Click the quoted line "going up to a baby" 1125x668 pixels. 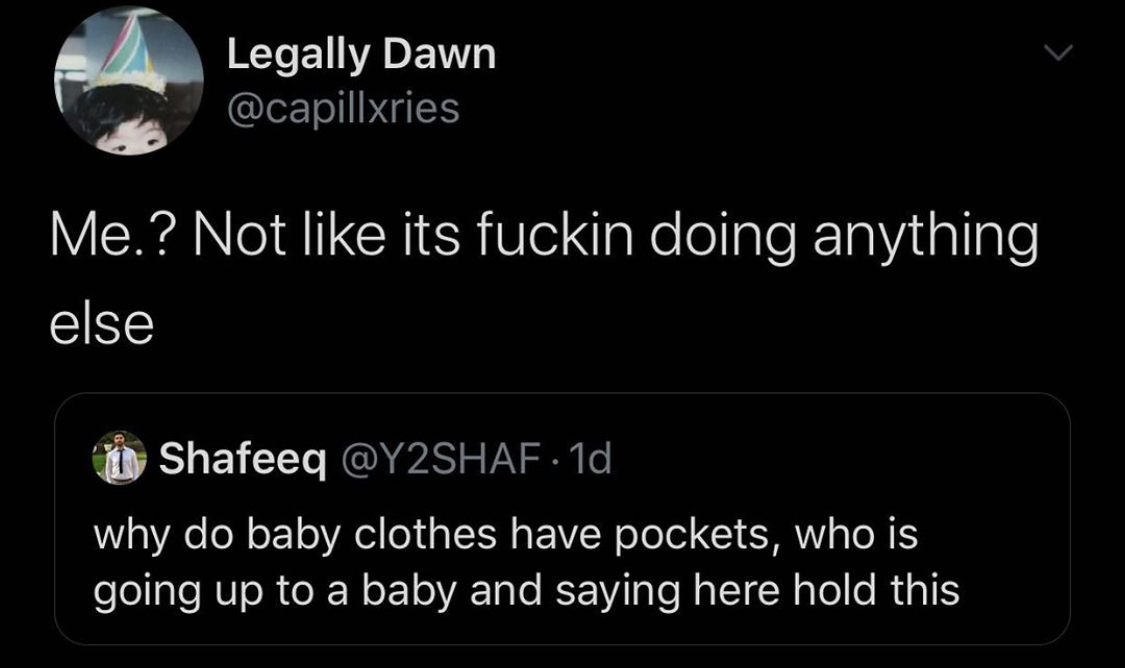[x=527, y=591]
